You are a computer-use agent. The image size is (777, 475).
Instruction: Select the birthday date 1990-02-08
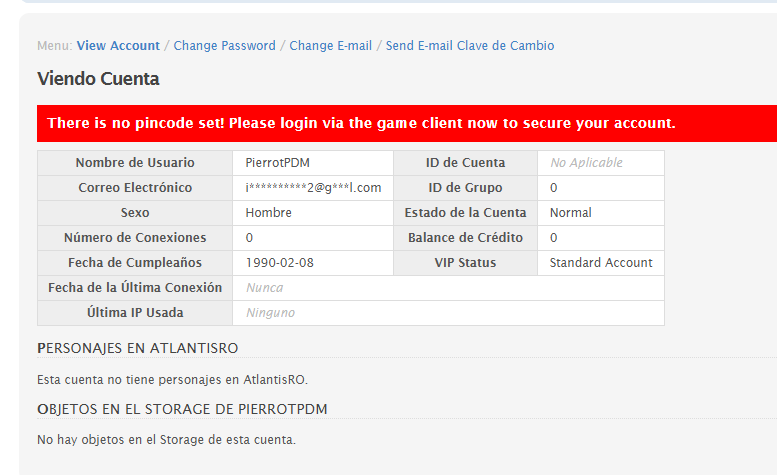(279, 263)
